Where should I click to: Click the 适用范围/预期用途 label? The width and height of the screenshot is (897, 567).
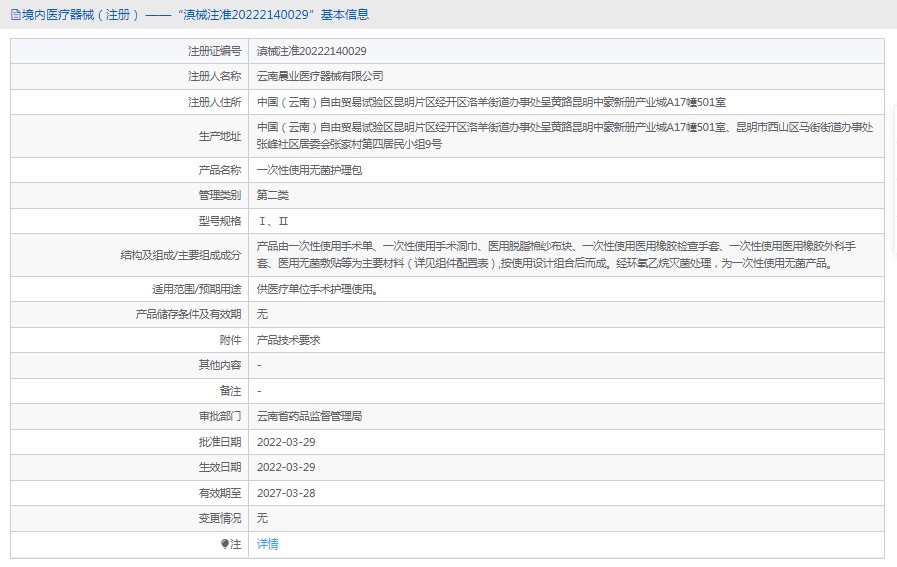coord(197,290)
